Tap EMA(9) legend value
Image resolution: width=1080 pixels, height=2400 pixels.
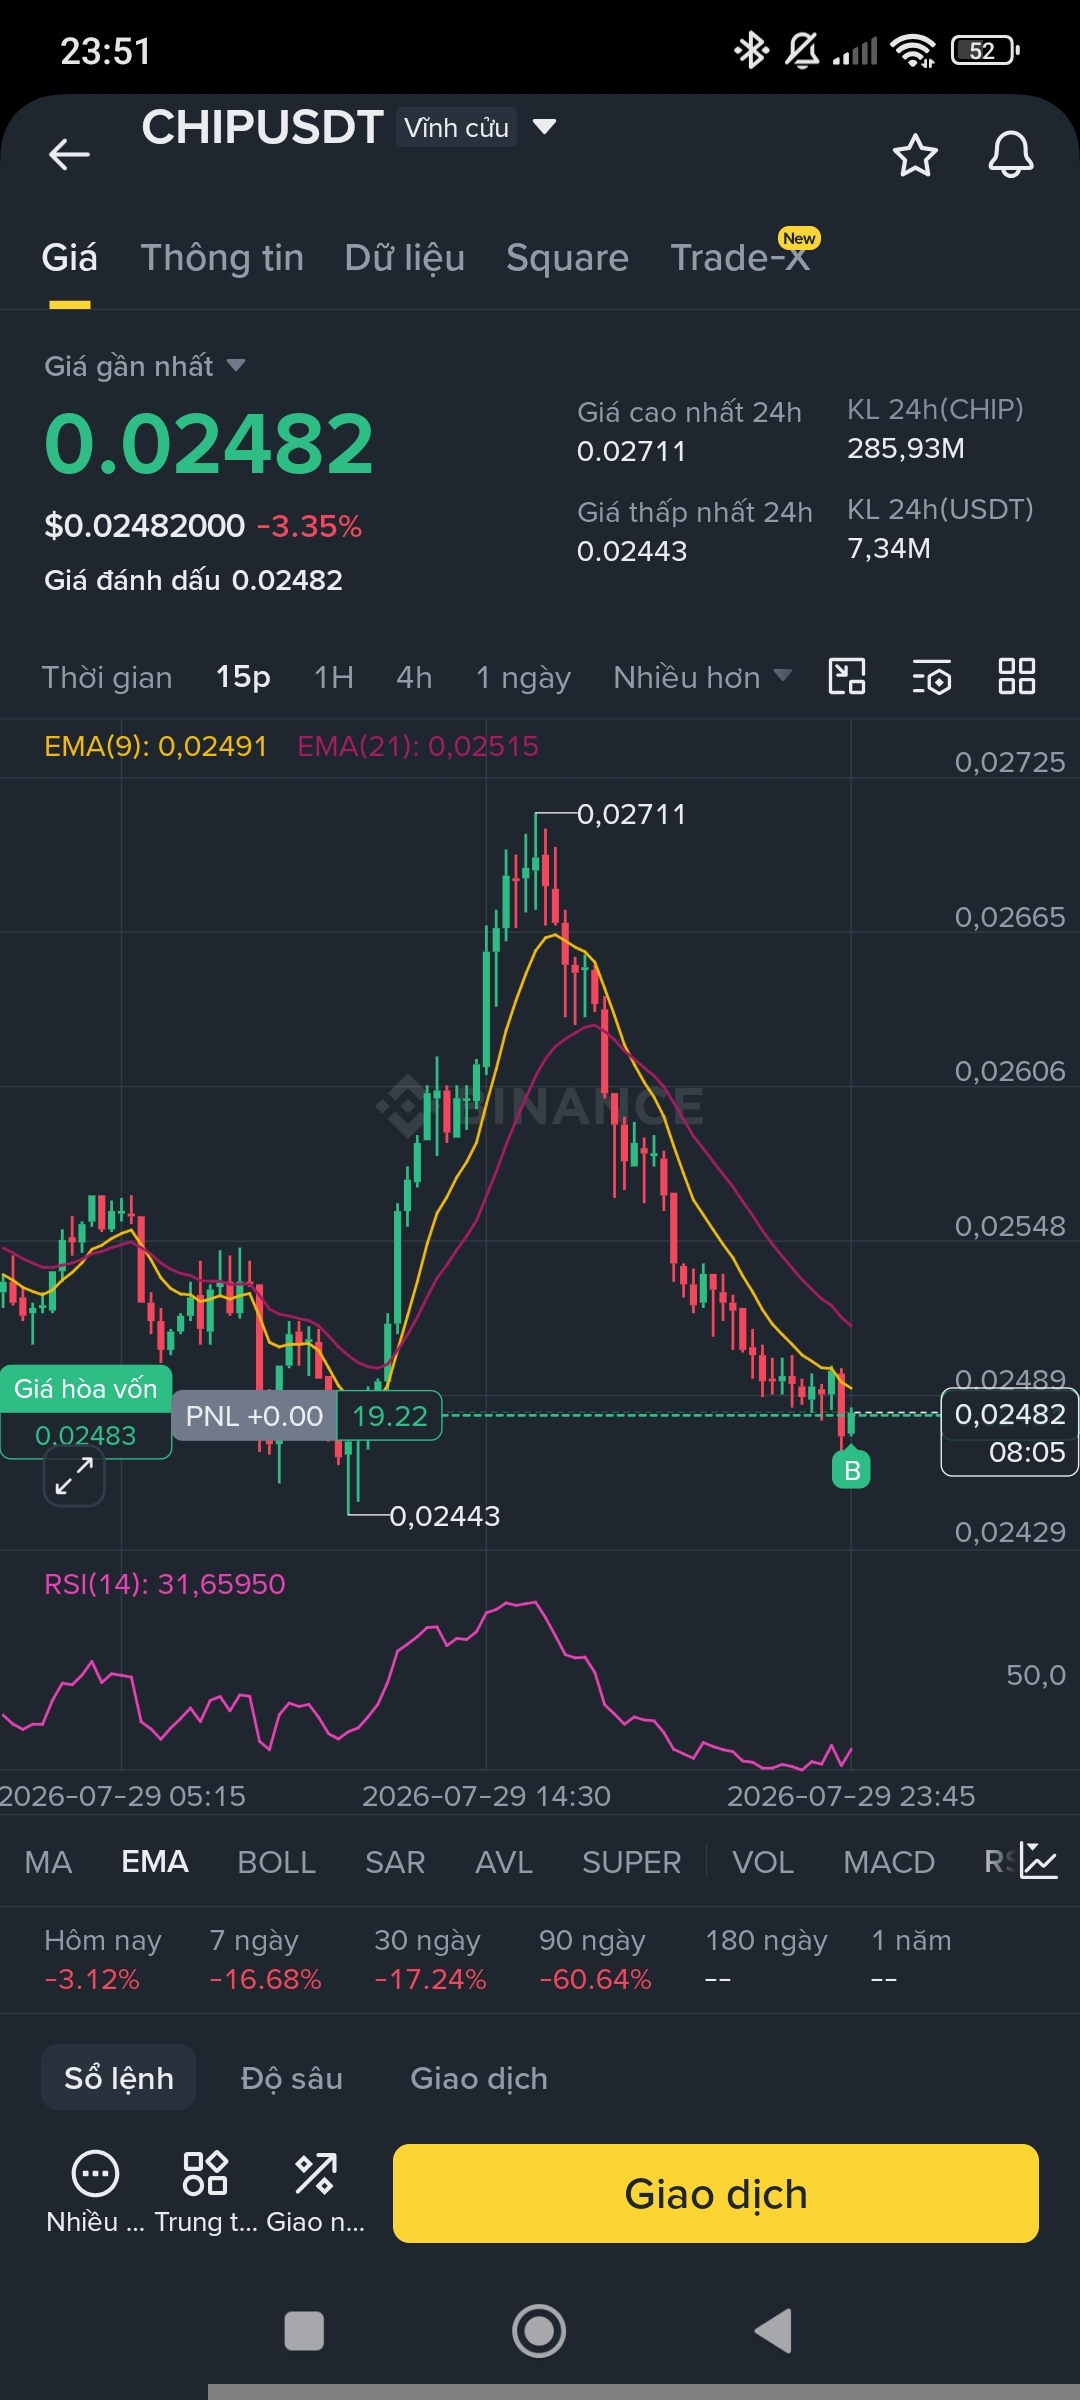coord(156,746)
